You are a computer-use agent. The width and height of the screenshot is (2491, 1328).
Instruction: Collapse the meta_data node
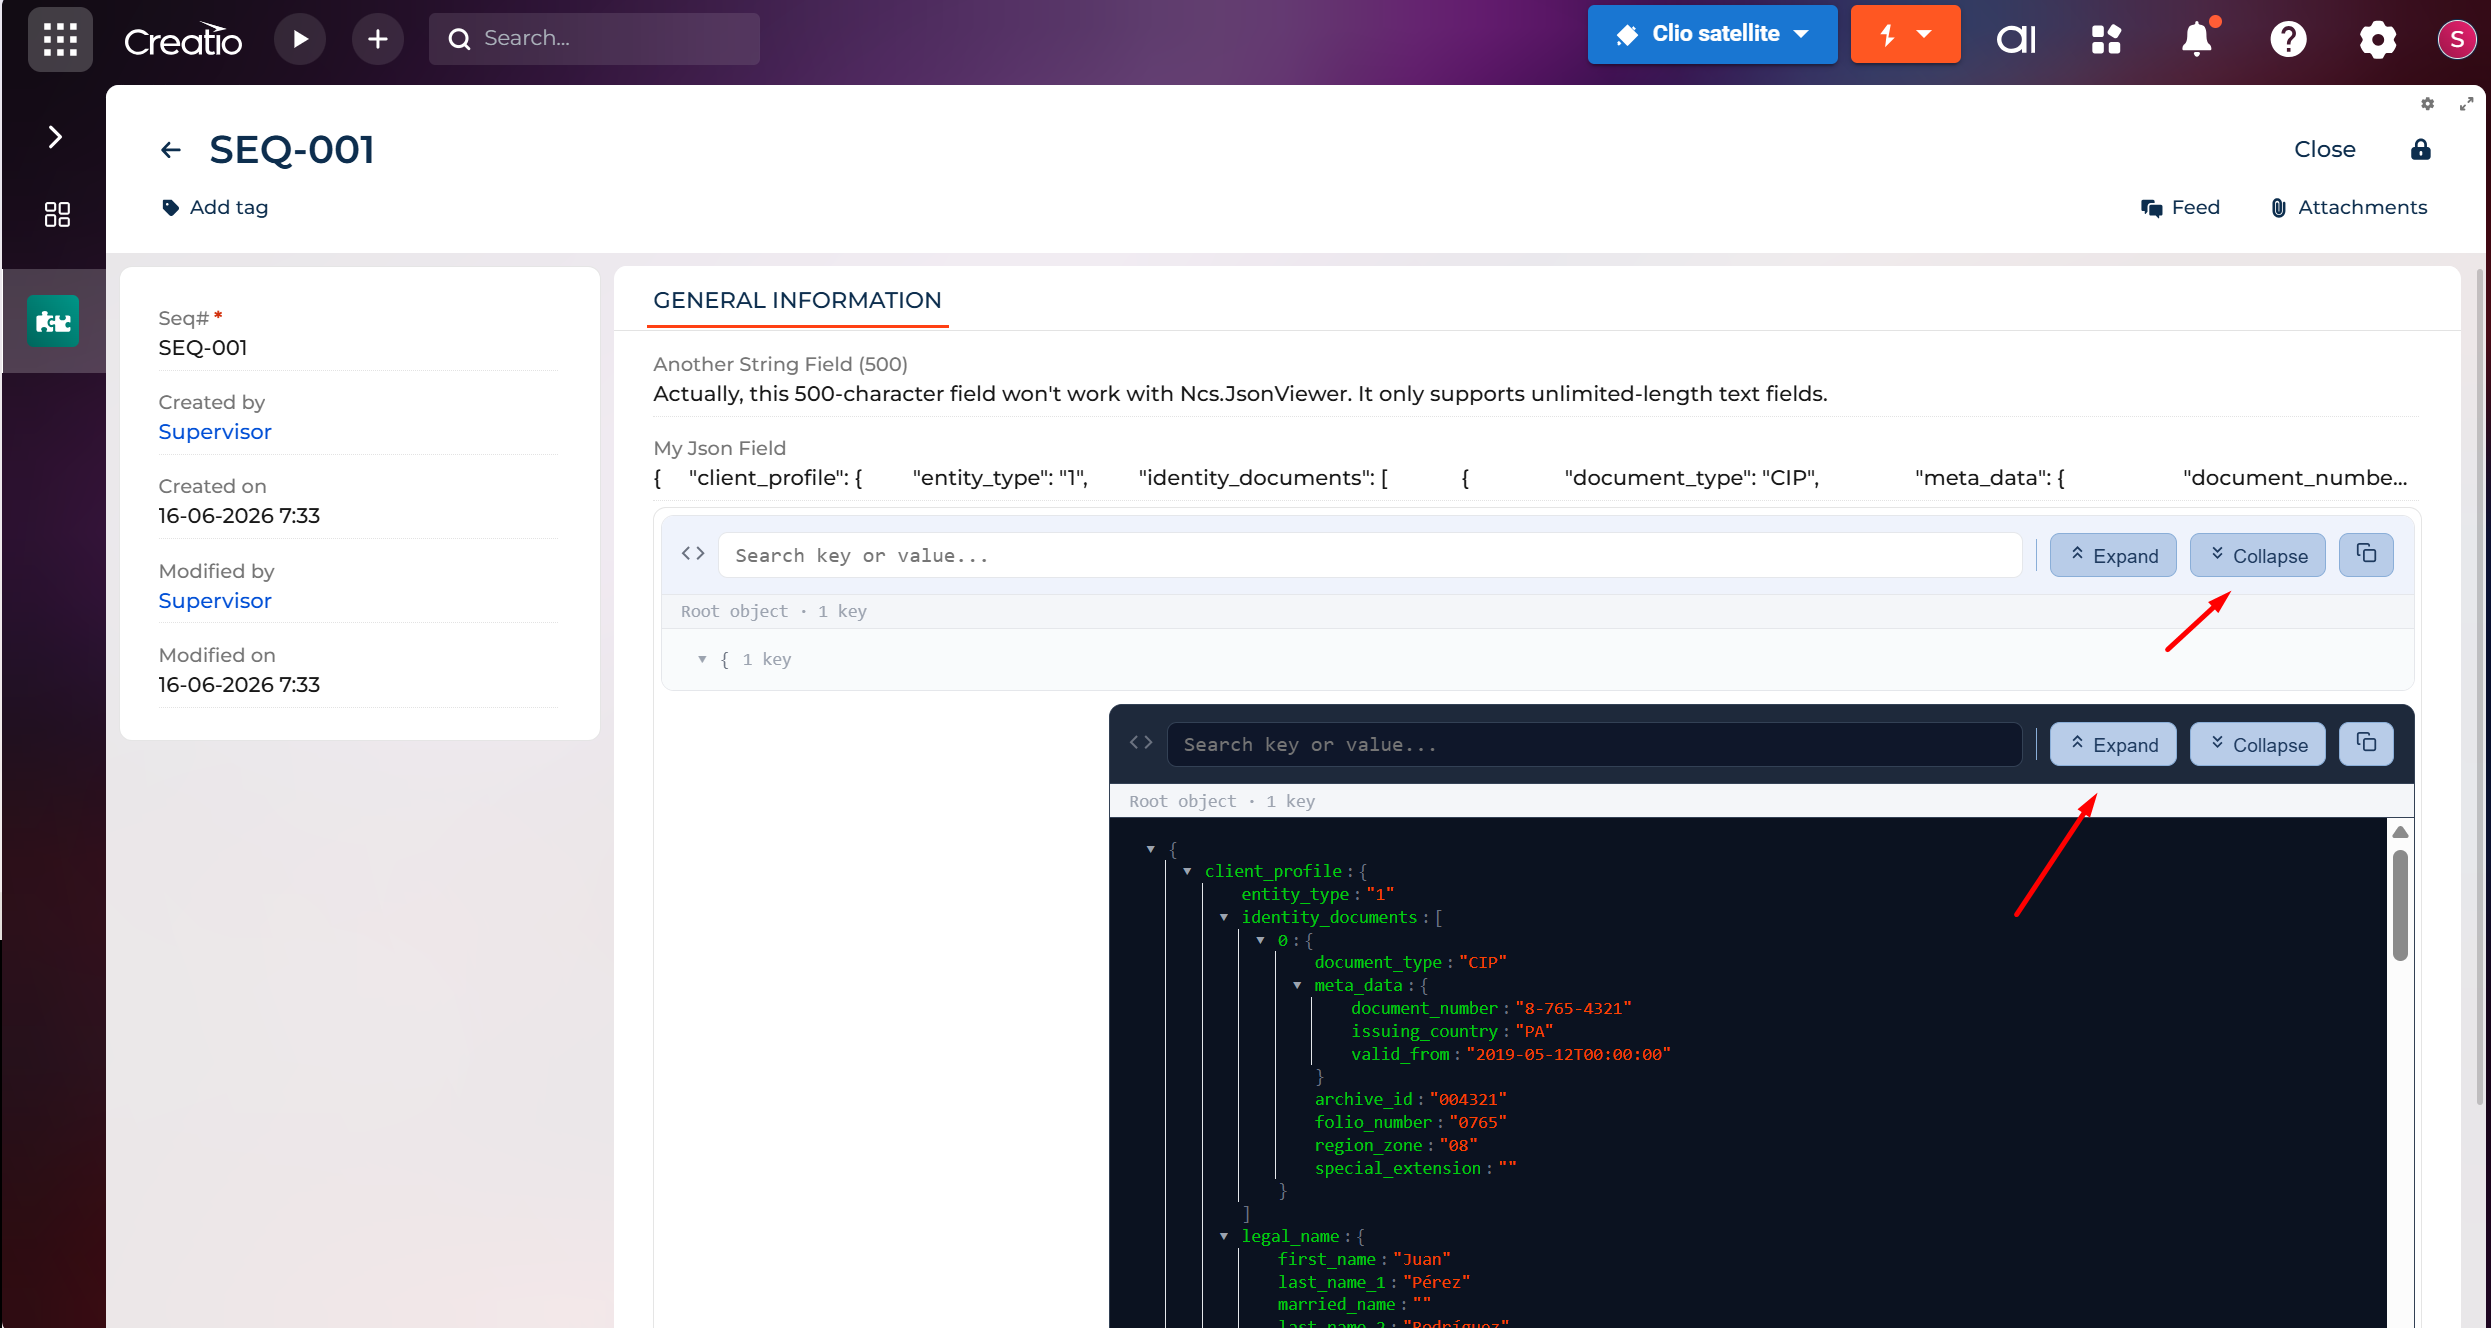pyautogui.click(x=1298, y=985)
